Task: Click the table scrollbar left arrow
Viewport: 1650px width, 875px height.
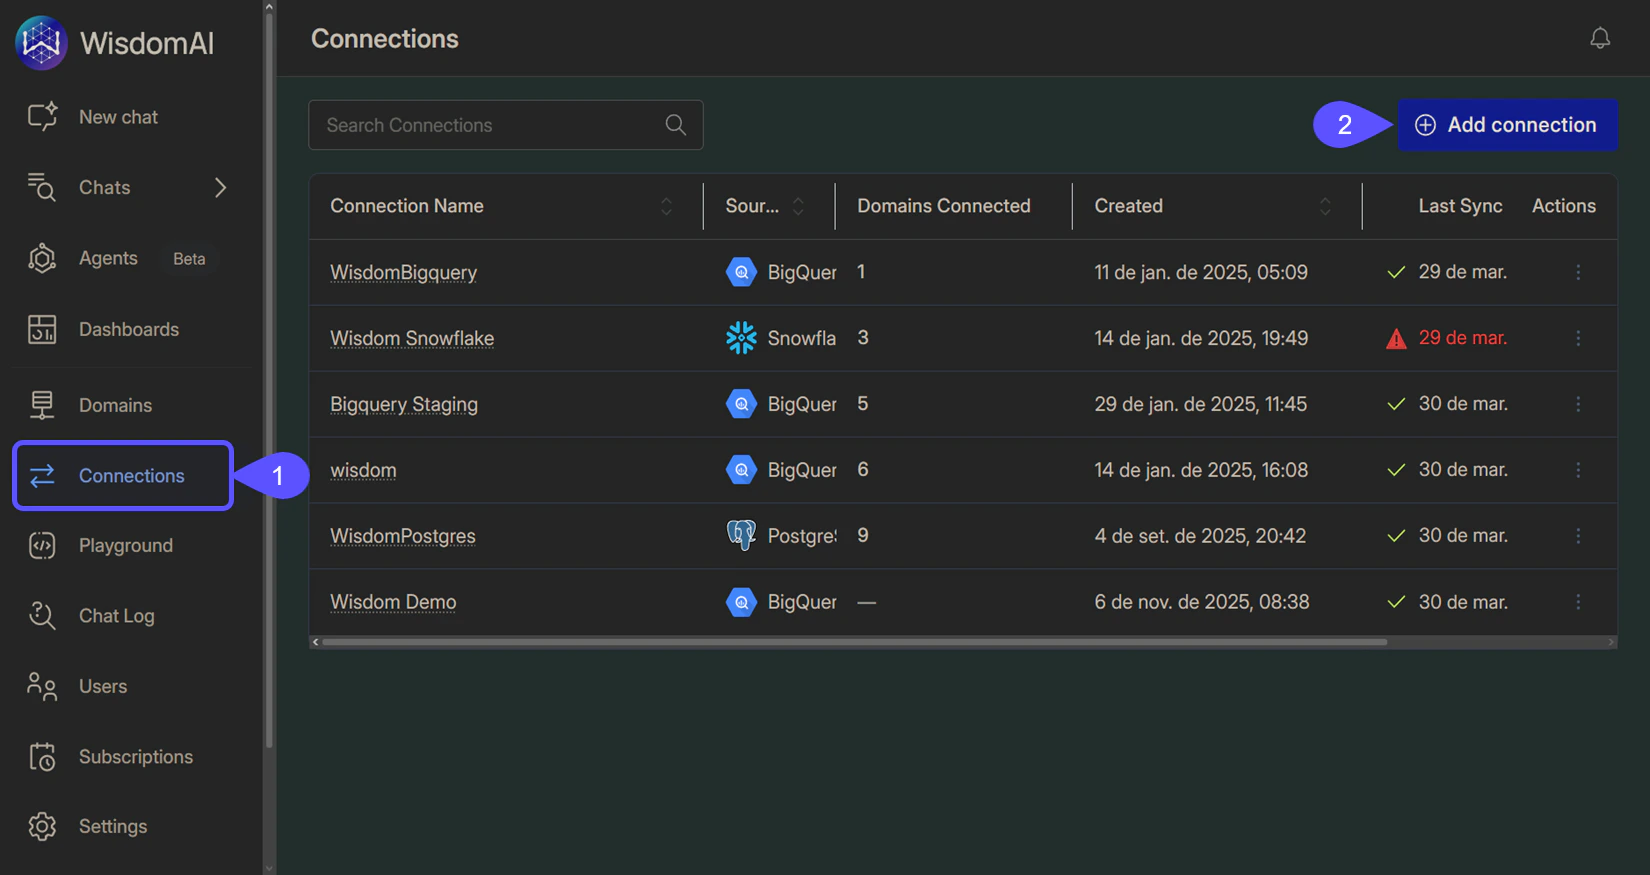Action: 316,642
